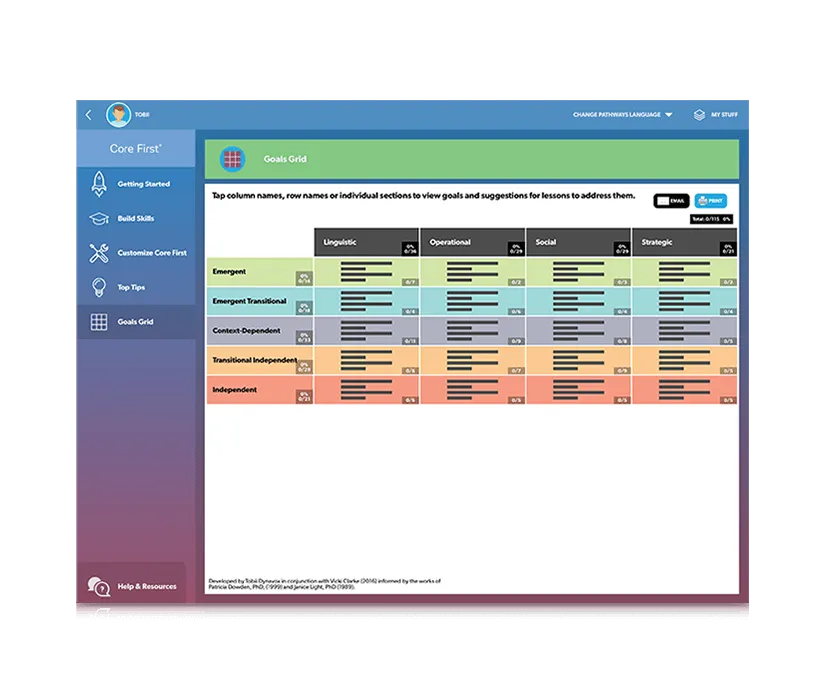Open My Stuff stack icon
The height and width of the screenshot is (675, 825).
pyautogui.click(x=699, y=115)
